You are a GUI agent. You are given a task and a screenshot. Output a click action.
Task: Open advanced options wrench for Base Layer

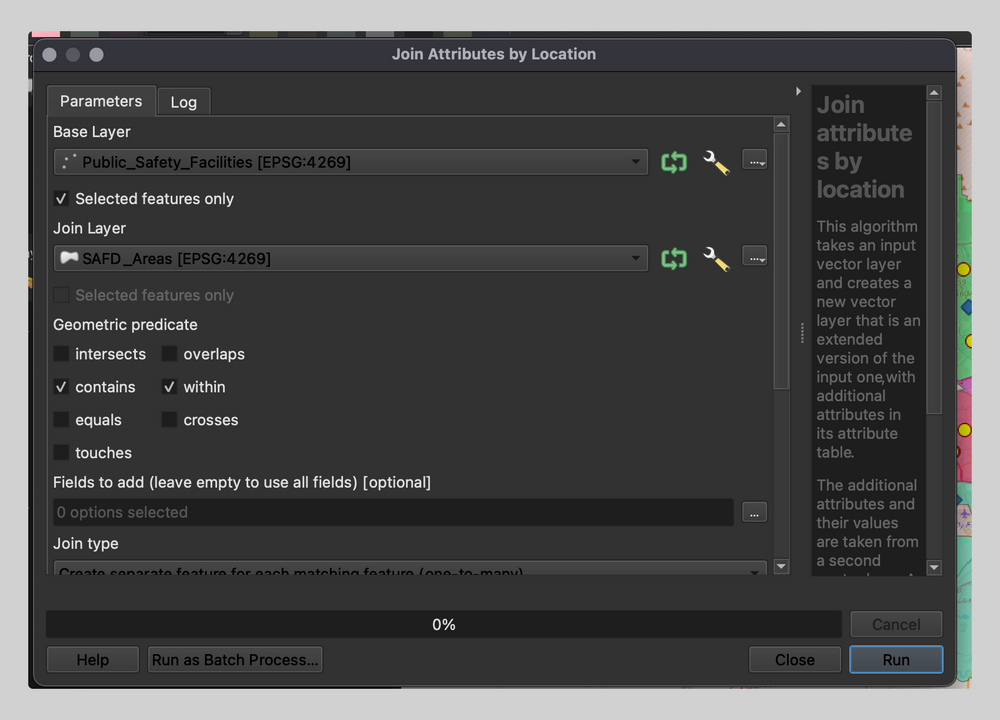tap(716, 162)
